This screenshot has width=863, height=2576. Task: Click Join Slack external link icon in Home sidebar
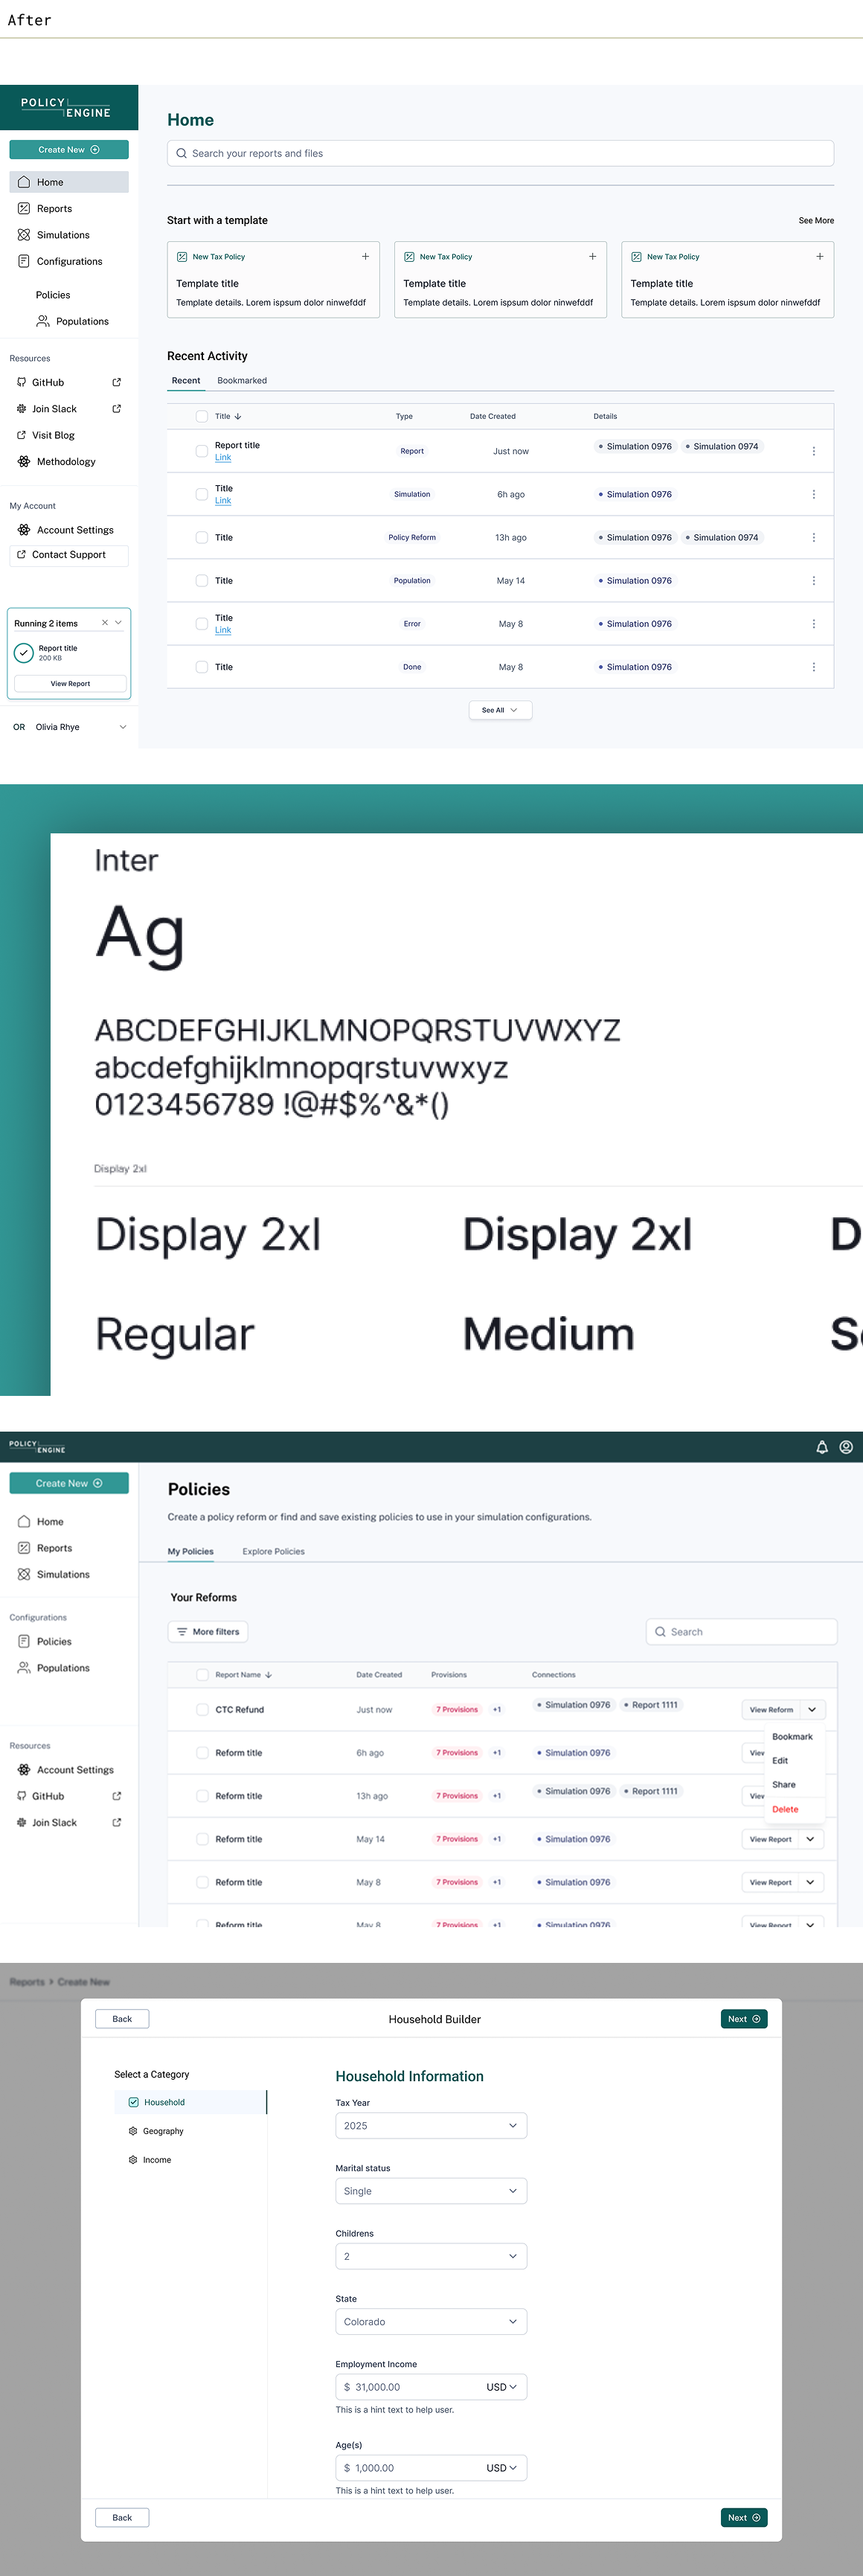coord(117,408)
